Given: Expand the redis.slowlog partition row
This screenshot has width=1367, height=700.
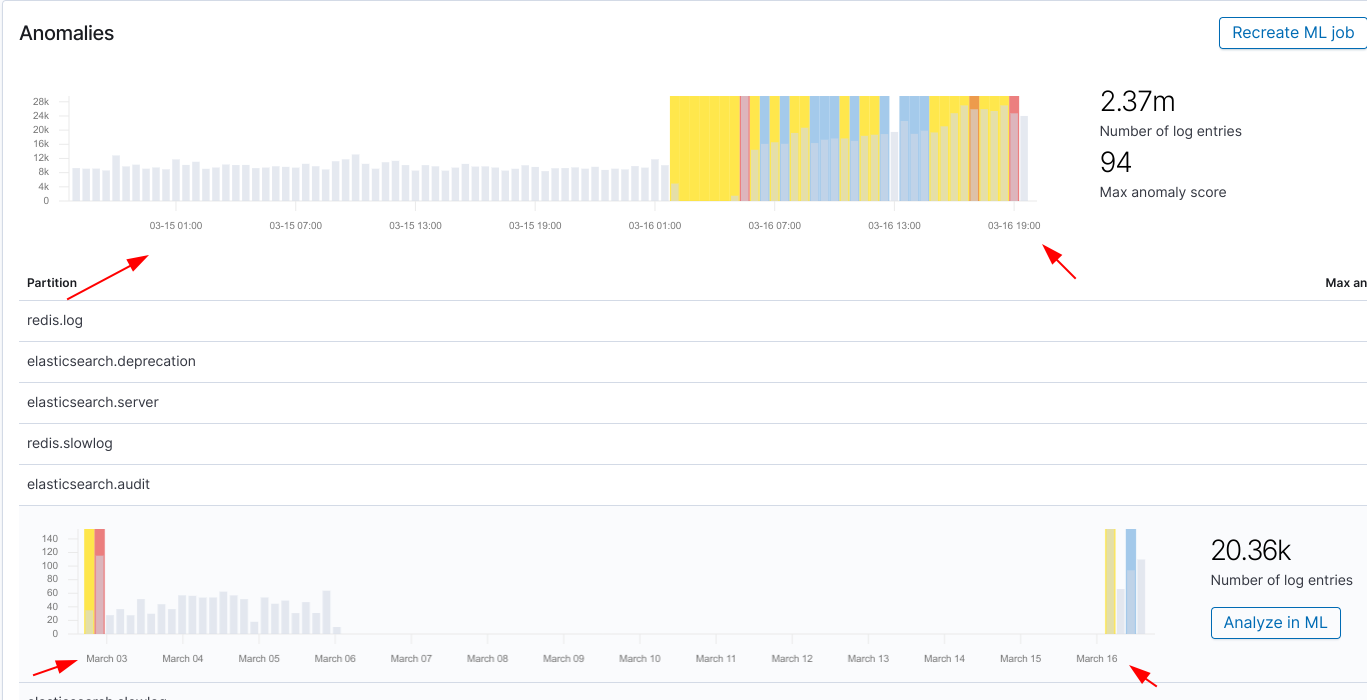Looking at the screenshot, I should pyautogui.click(x=692, y=443).
